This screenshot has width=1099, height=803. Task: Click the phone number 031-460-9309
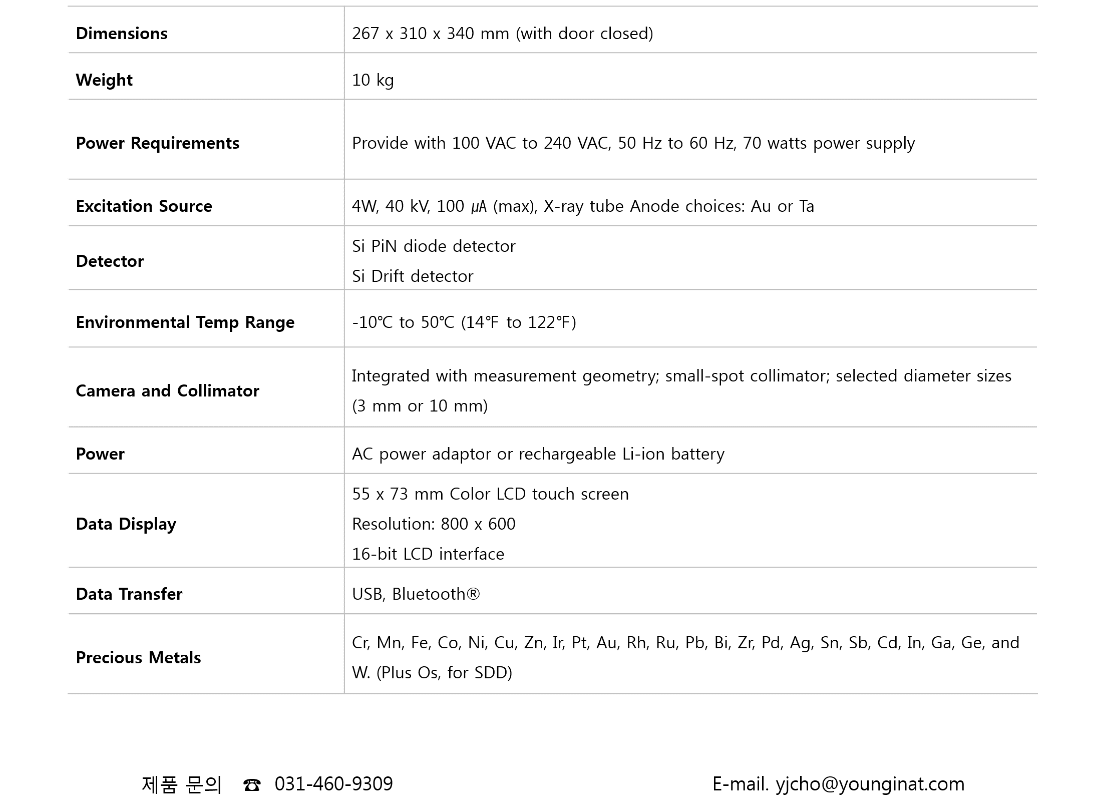pyautogui.click(x=333, y=784)
